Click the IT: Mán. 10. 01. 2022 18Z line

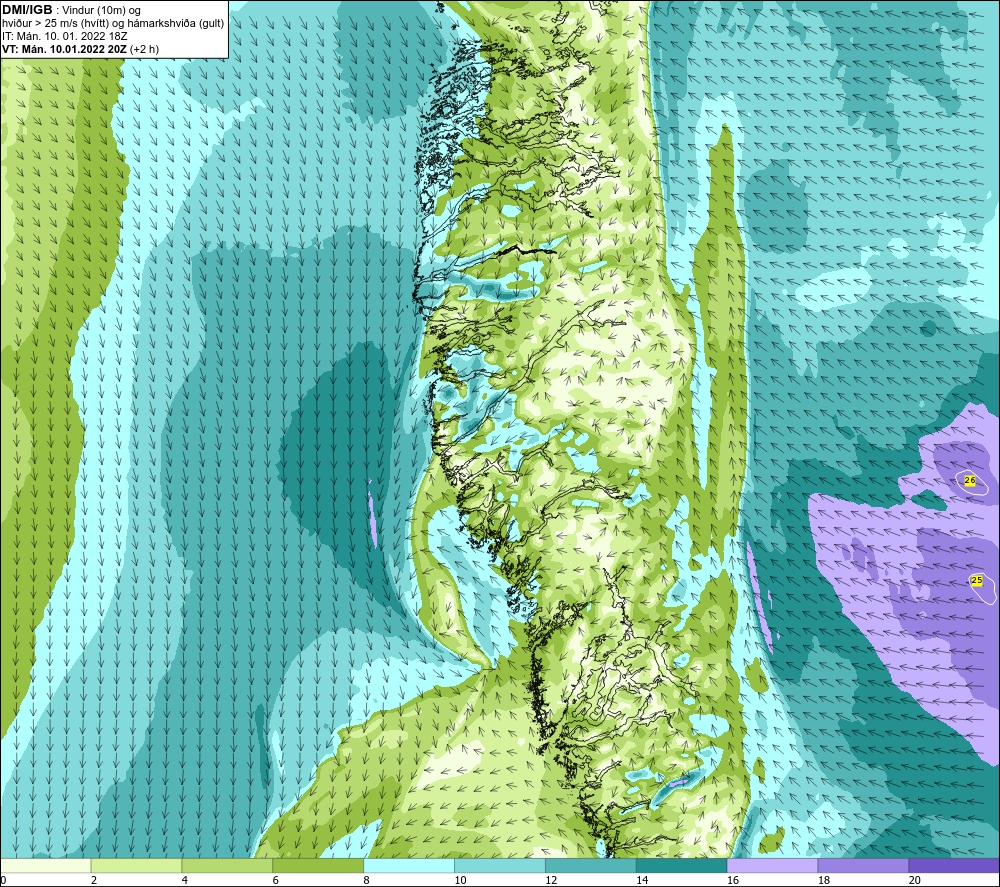tap(64, 36)
